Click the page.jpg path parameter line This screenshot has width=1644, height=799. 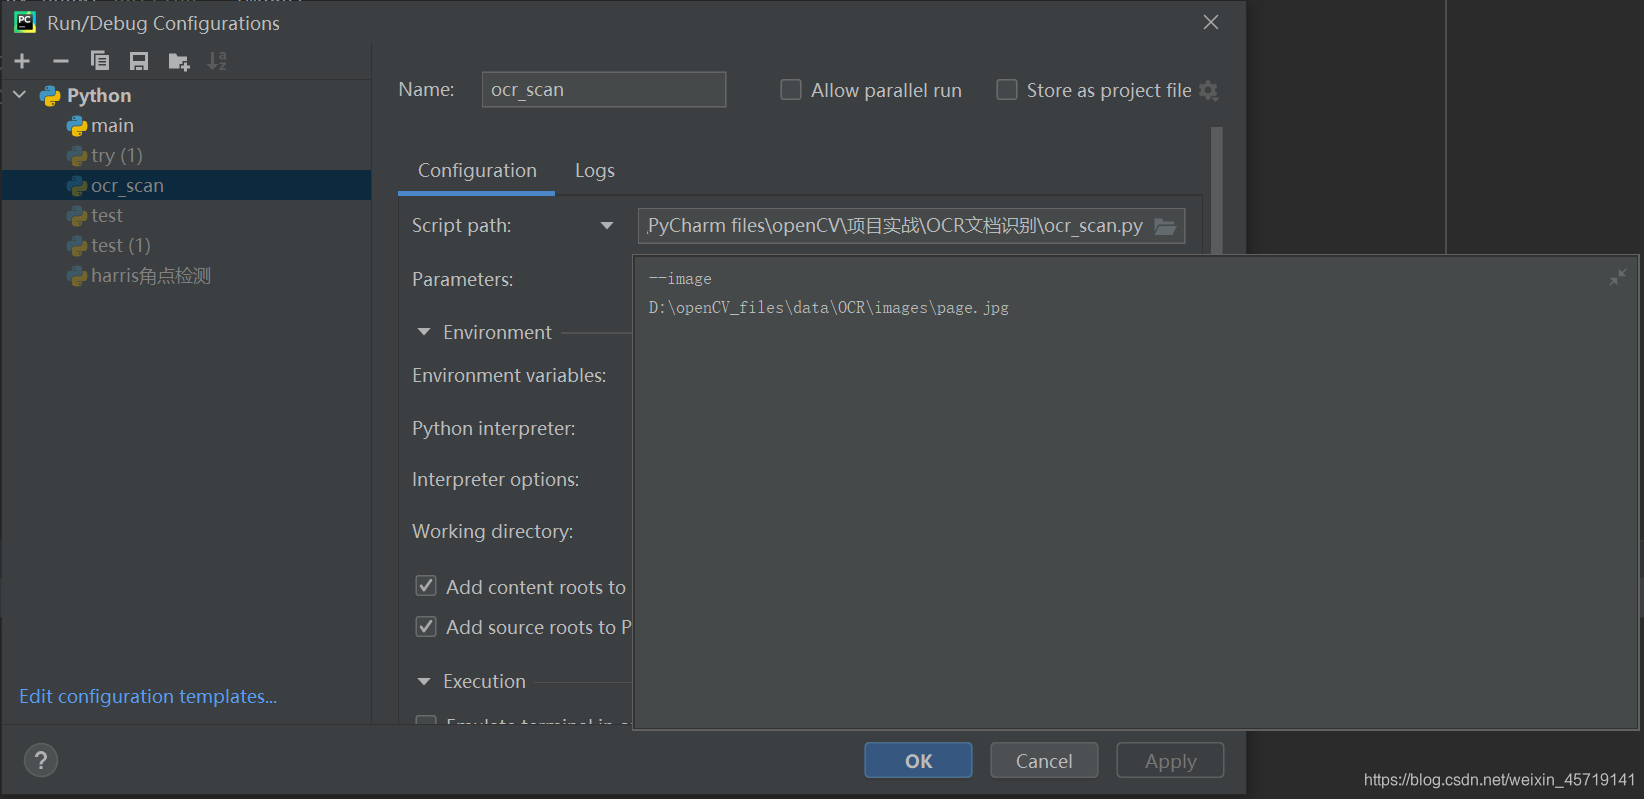[828, 308]
